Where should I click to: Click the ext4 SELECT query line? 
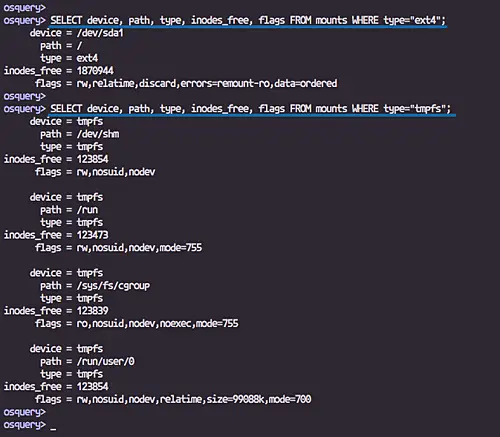tap(248, 20)
